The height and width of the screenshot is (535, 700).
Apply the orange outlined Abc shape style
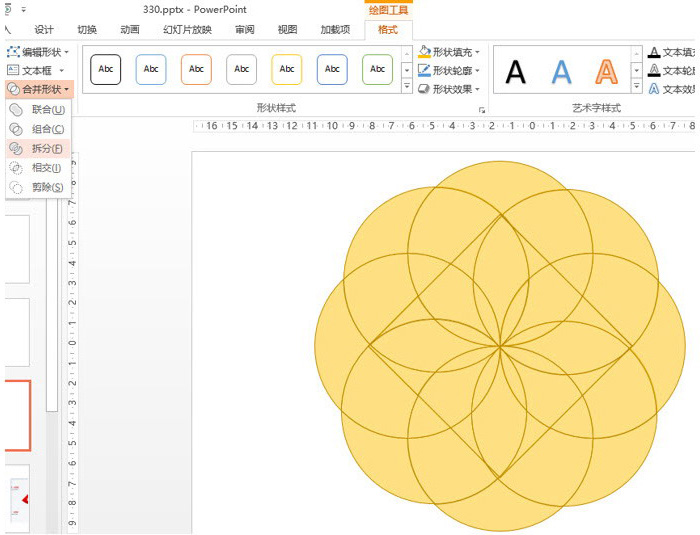pyautogui.click(x=196, y=69)
